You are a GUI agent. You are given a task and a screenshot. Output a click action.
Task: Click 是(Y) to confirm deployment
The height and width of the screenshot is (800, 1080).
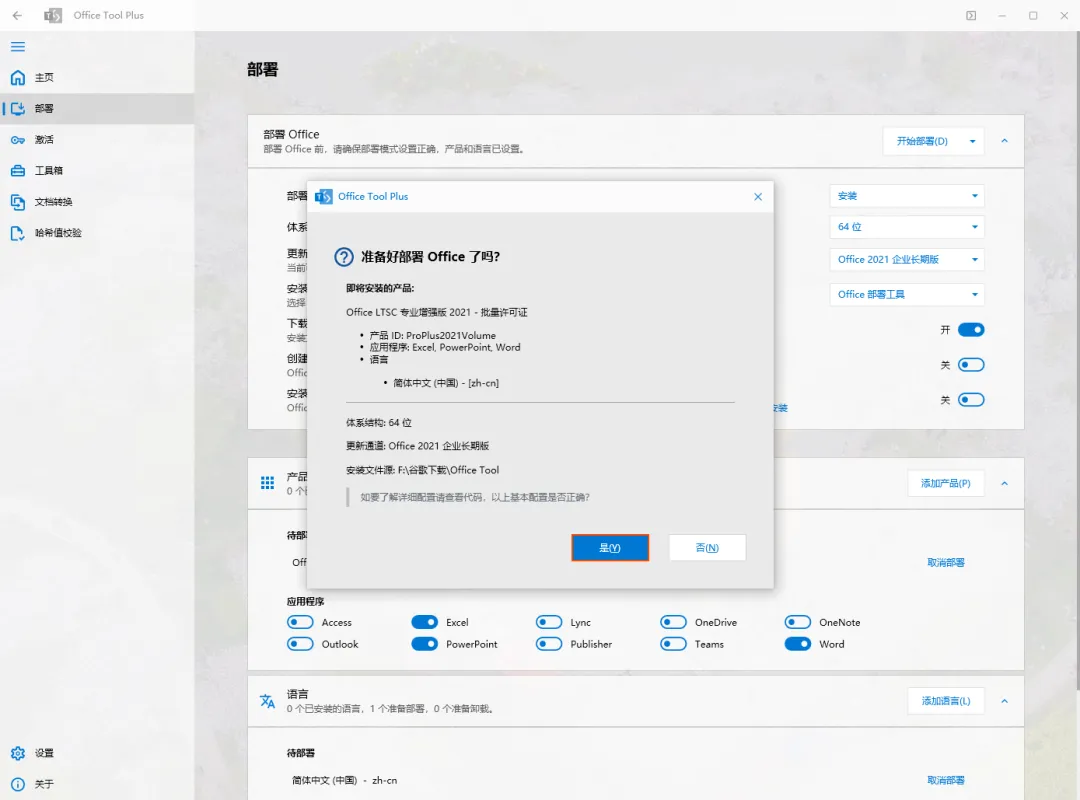pos(610,548)
